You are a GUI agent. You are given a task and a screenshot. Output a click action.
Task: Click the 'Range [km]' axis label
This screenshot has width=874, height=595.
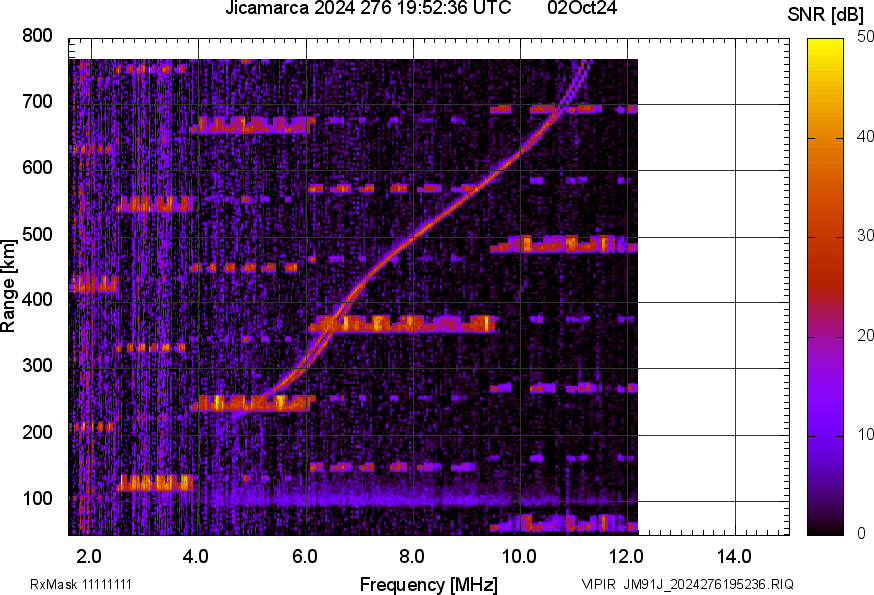point(8,287)
